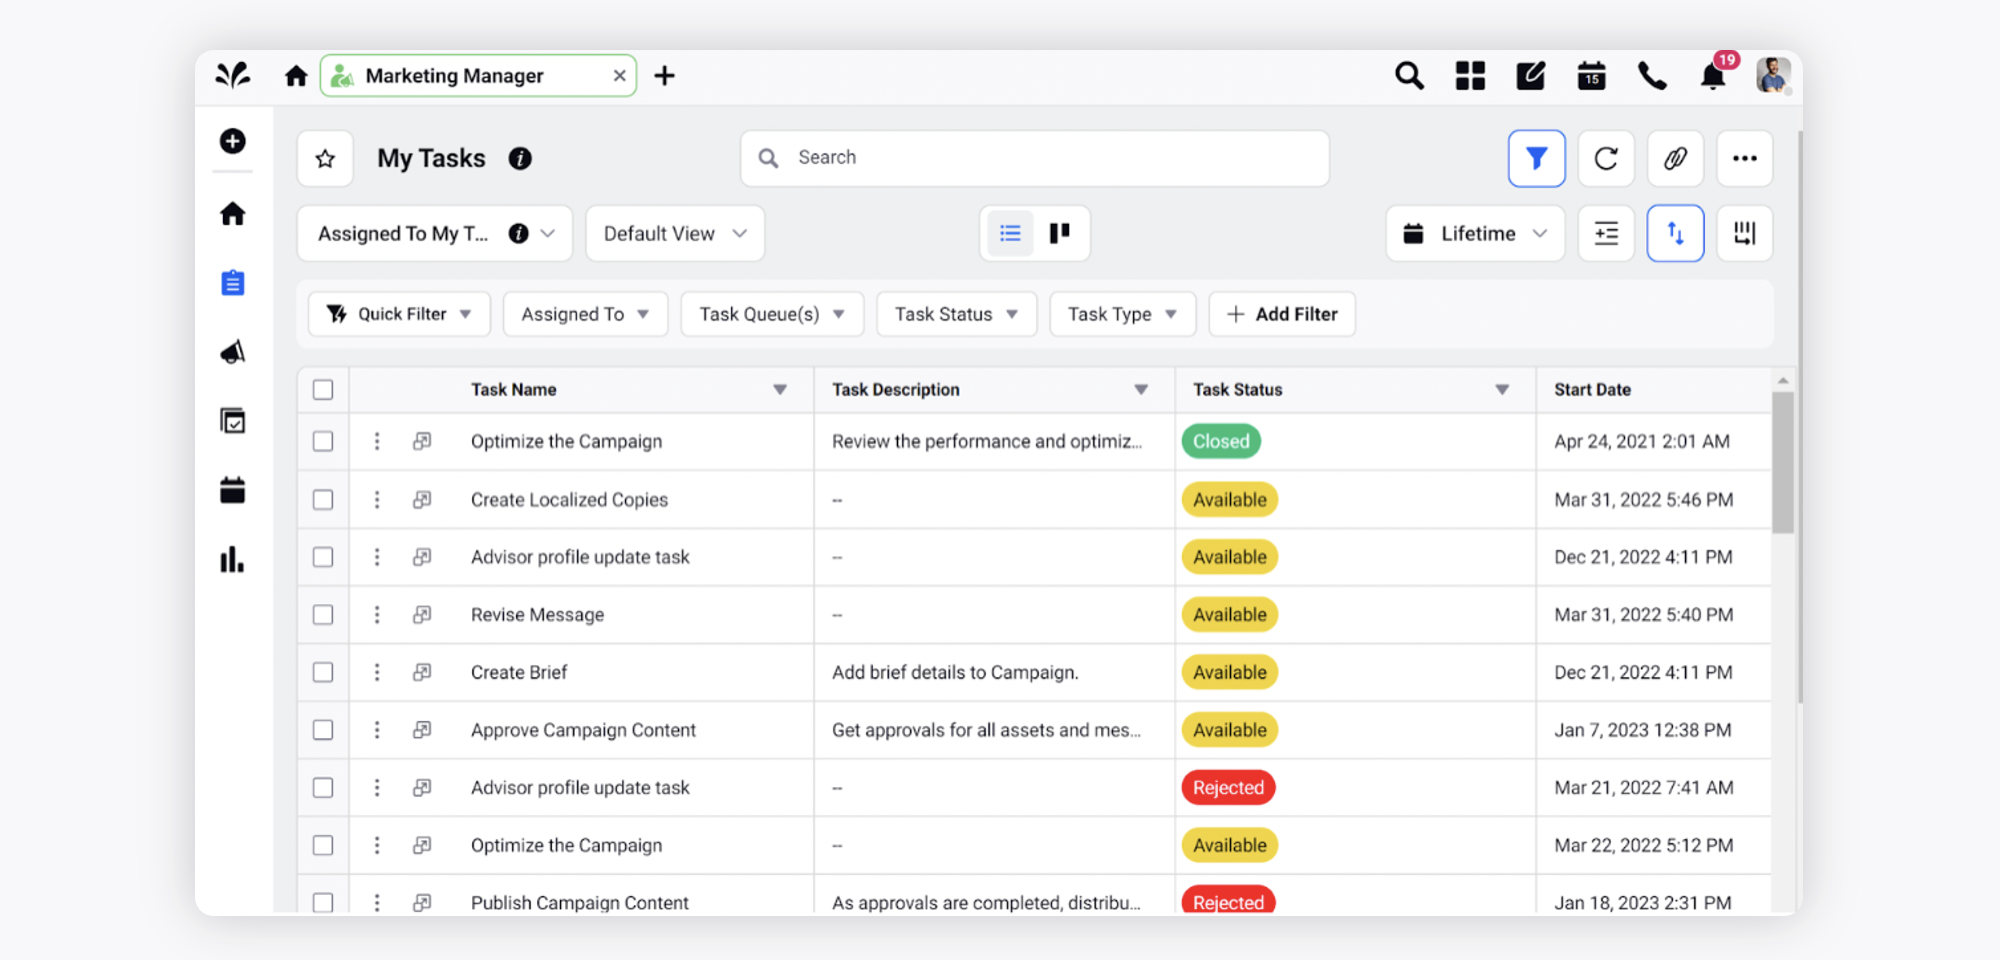Click Add Filter button
This screenshot has width=2000, height=960.
tap(1282, 314)
